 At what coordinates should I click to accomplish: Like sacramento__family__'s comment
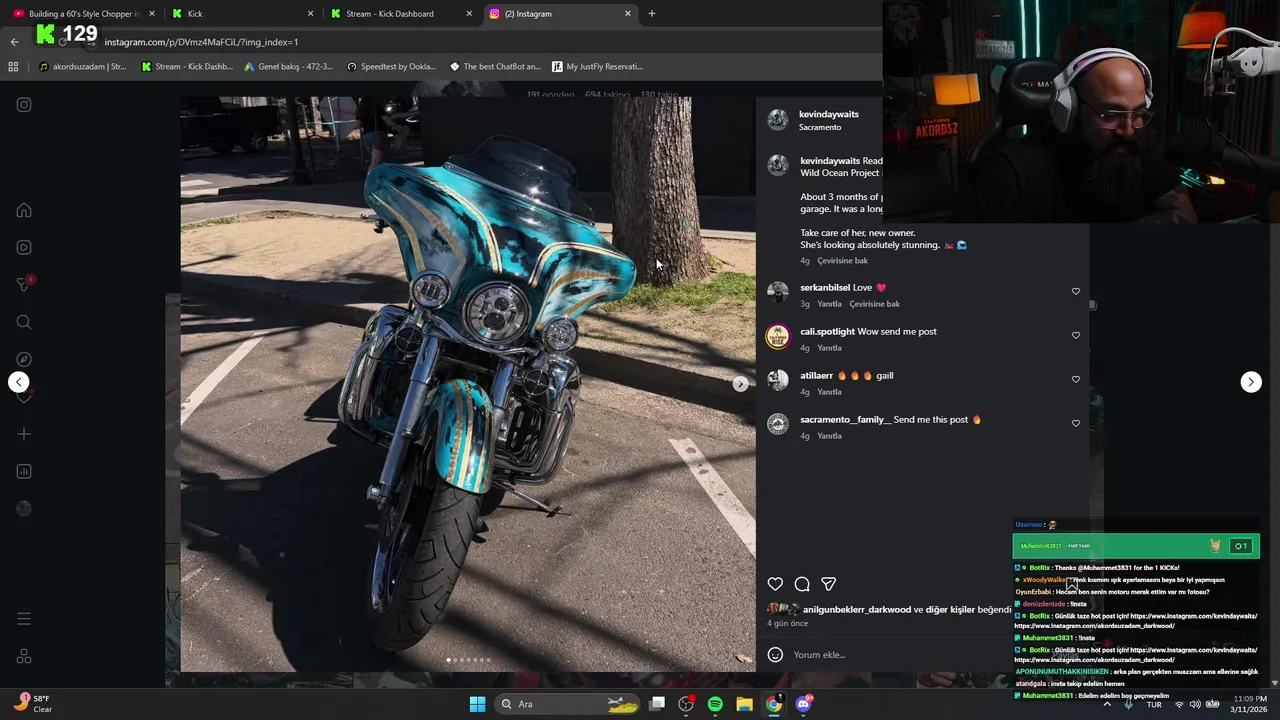coord(1076,423)
